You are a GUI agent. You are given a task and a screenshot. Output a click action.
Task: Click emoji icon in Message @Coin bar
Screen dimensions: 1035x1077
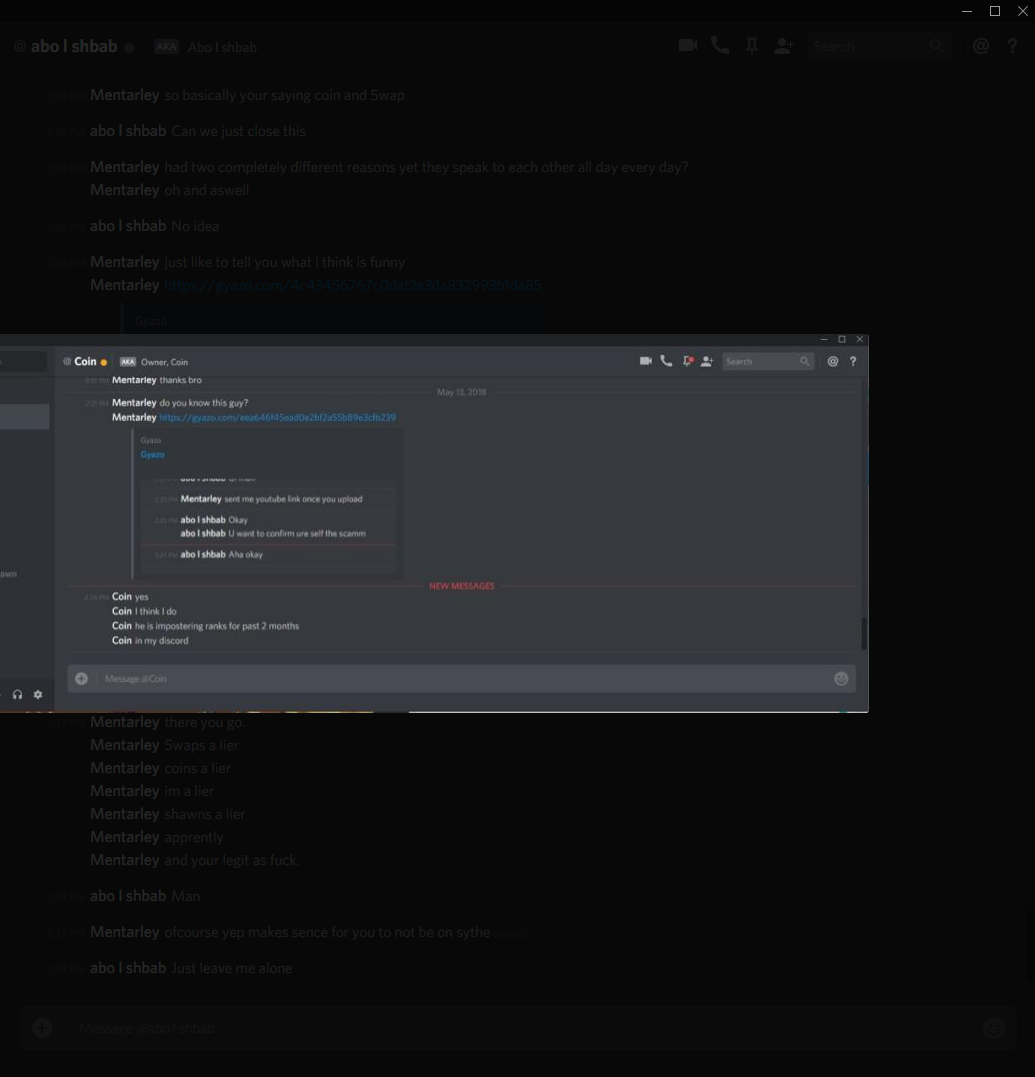click(x=841, y=679)
